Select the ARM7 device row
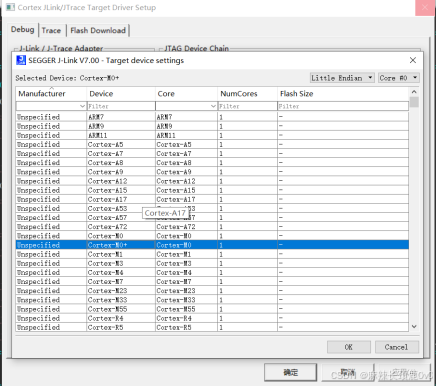 212,117
